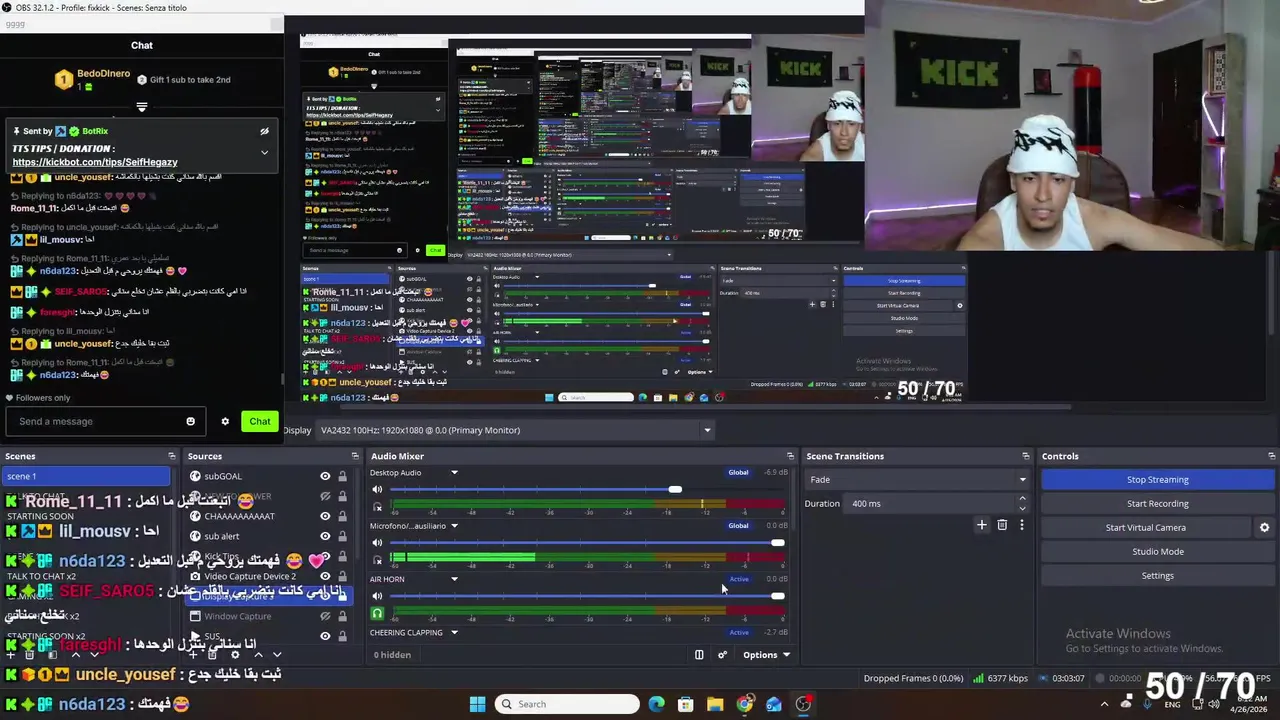1280x720 pixels.
Task: Toggle visibility of SUS source
Action: tap(325, 636)
